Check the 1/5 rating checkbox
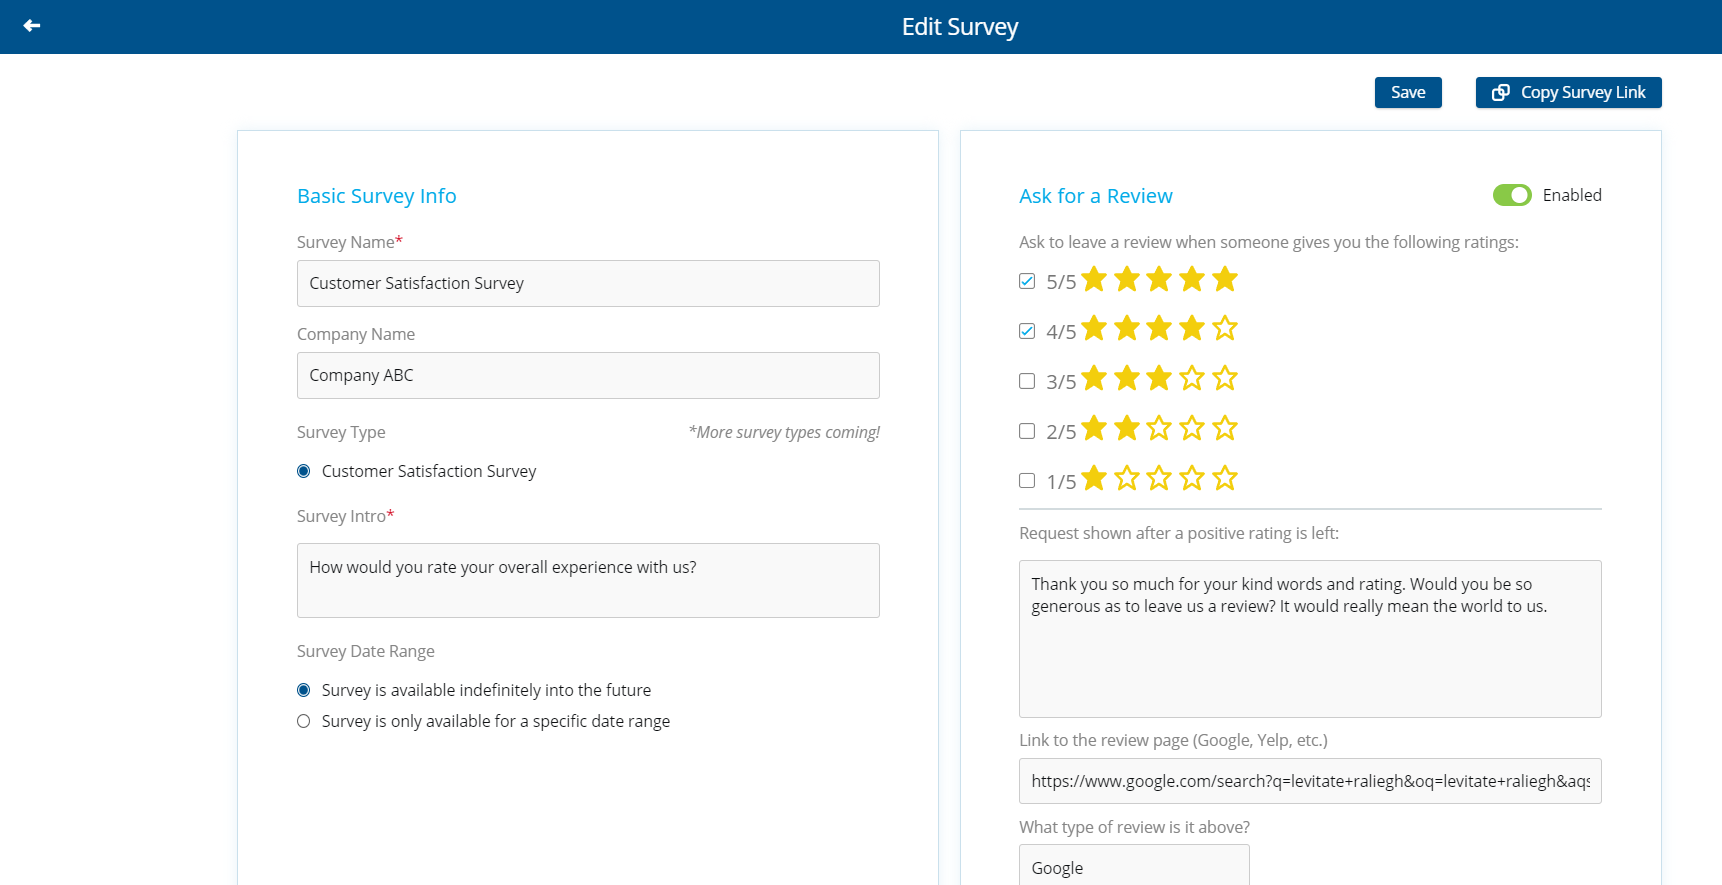 click(1027, 481)
